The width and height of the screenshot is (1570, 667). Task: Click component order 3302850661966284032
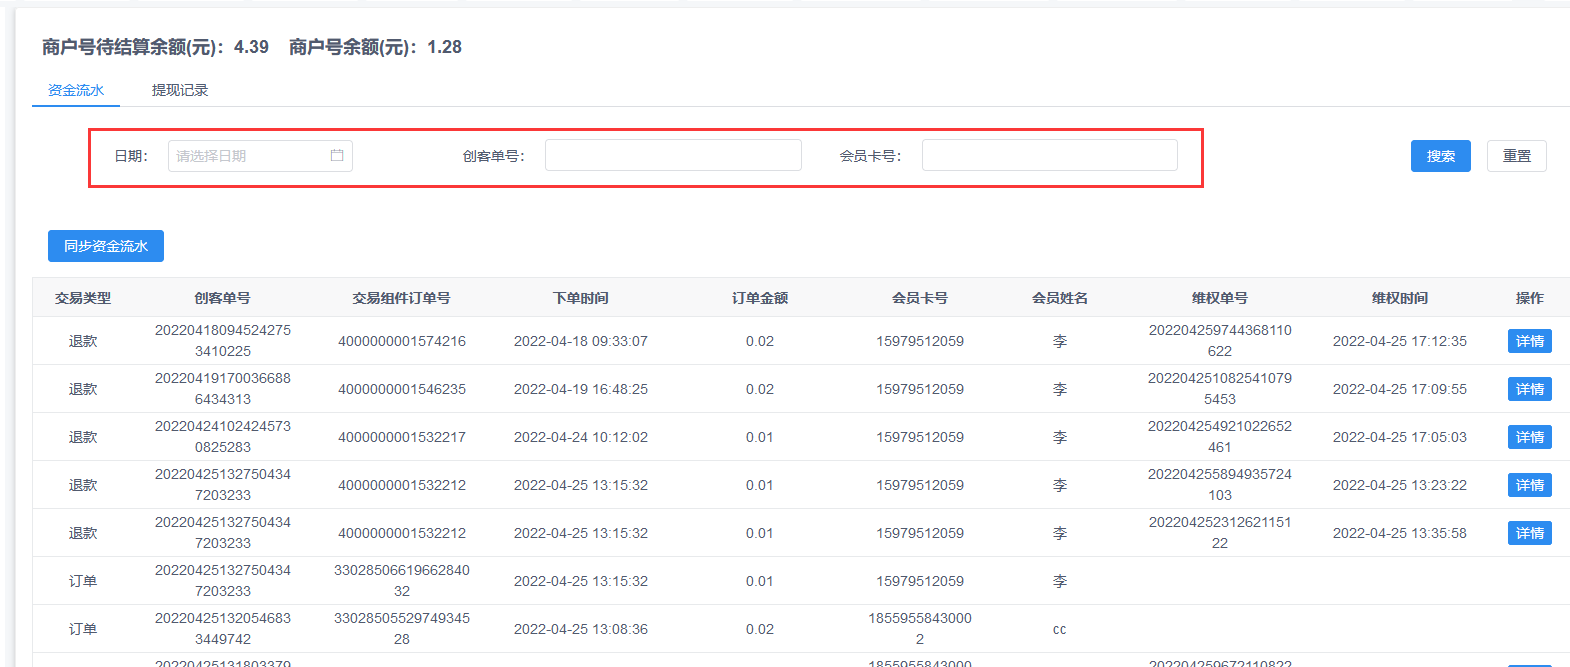(402, 581)
